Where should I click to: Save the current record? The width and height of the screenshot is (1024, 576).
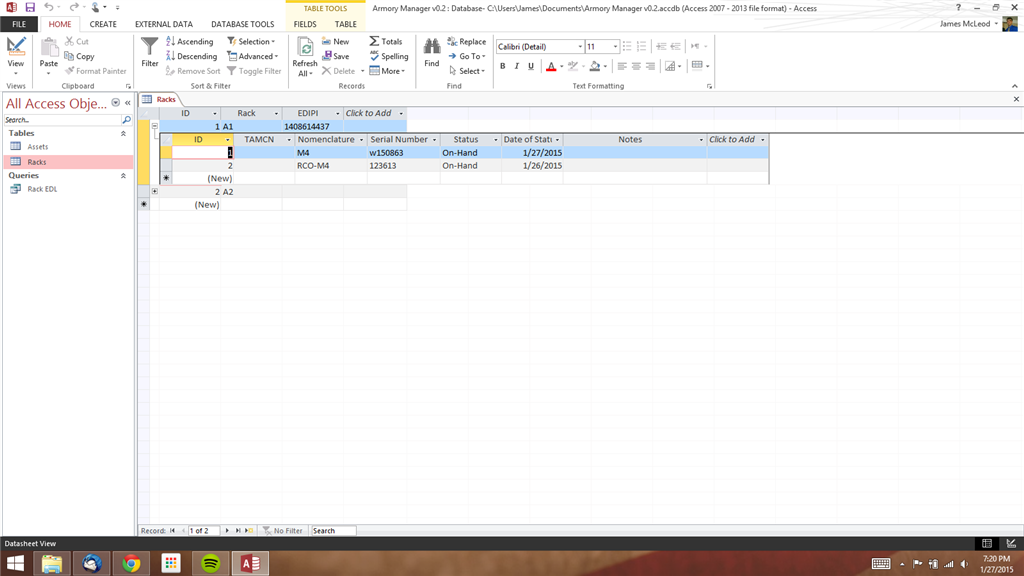(336, 56)
